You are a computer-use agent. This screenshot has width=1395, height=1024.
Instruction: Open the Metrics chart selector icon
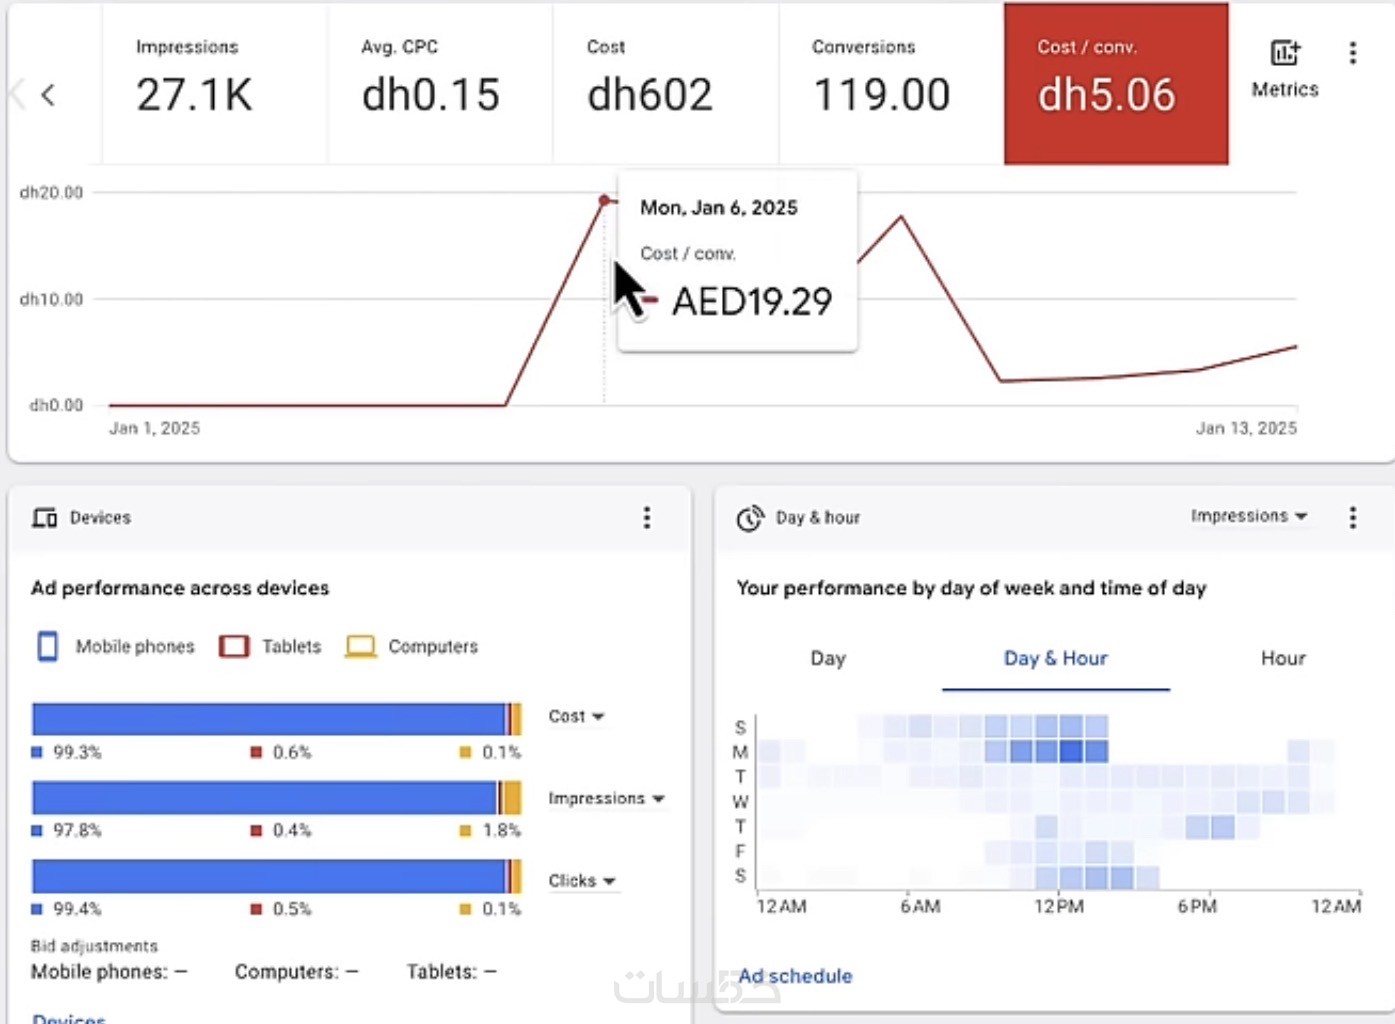pos(1285,53)
